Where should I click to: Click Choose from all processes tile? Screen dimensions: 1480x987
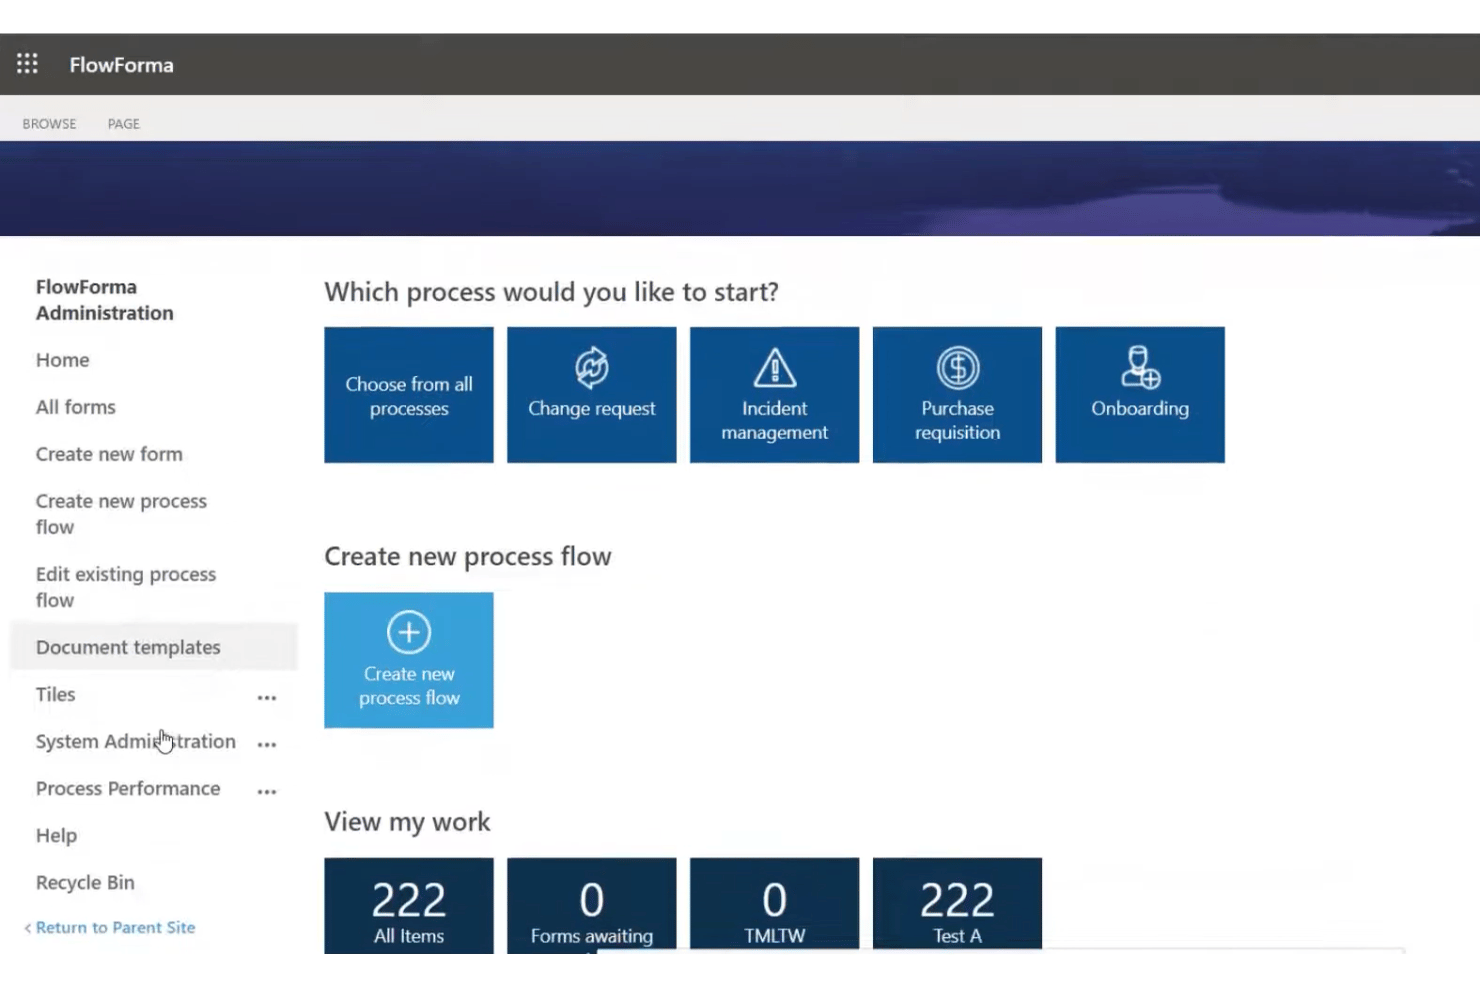point(409,395)
